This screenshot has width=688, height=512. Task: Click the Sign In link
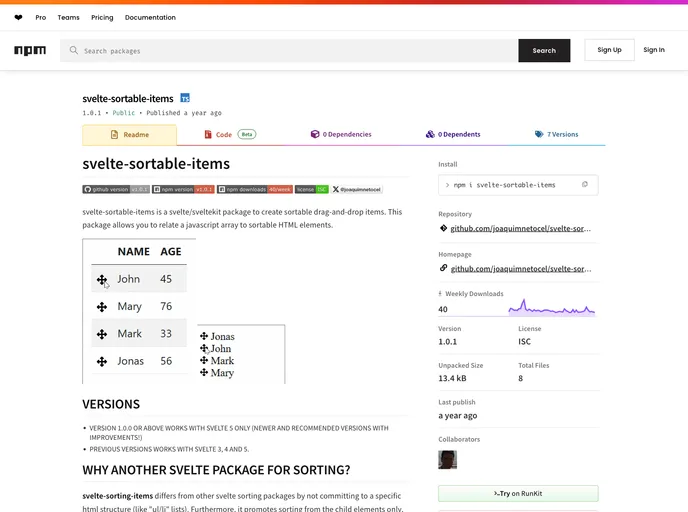[654, 50]
